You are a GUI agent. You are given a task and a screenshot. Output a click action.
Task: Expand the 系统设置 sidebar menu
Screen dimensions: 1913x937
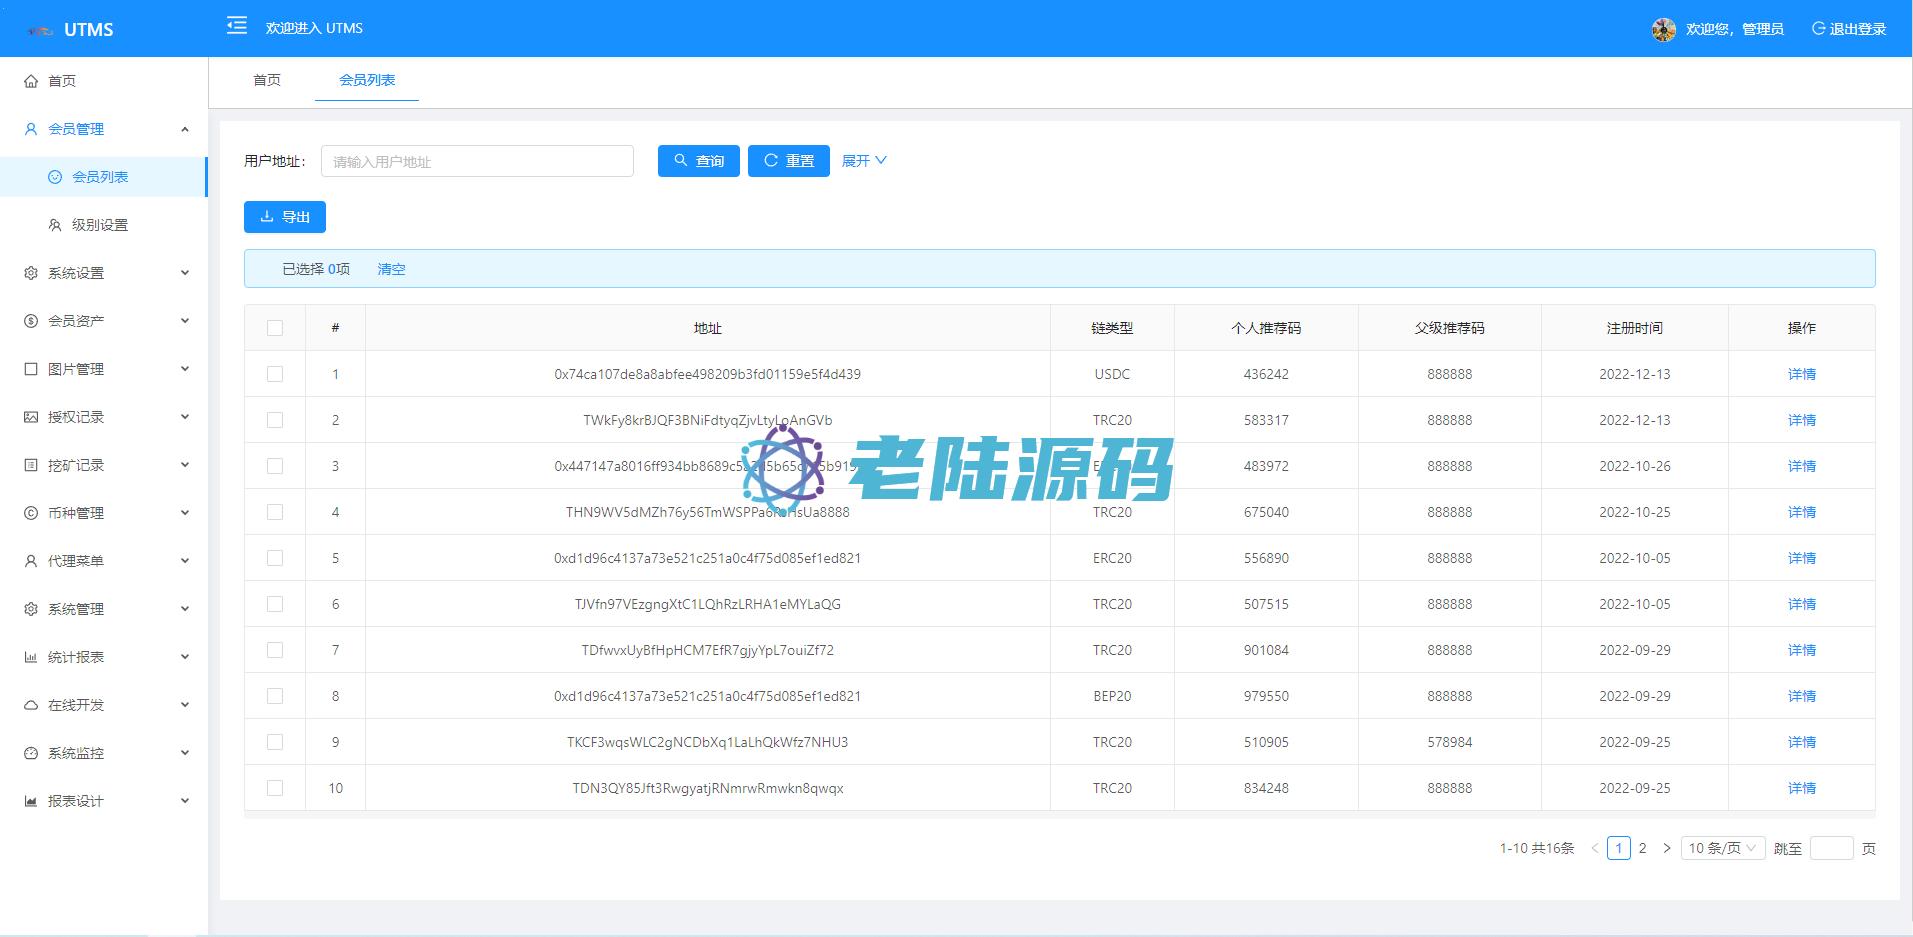105,273
